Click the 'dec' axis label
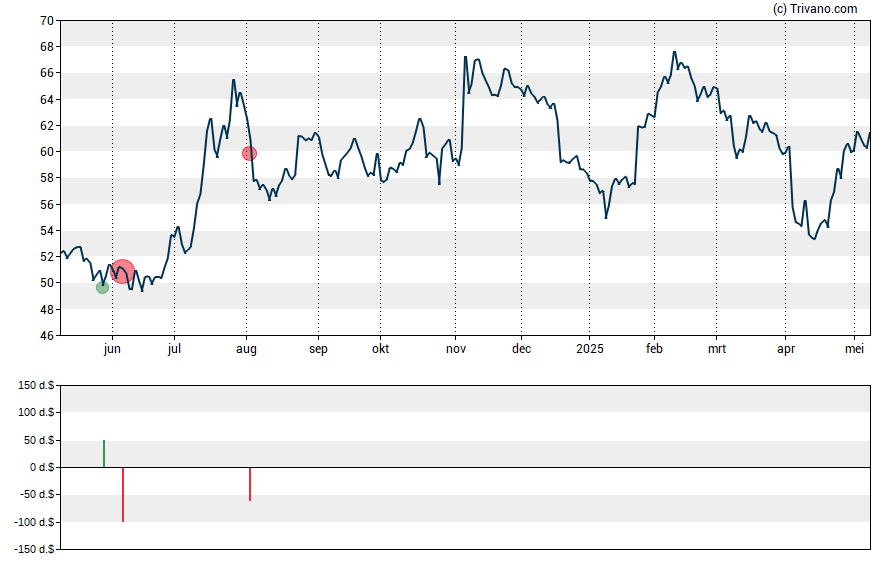The image size is (888, 565). click(522, 349)
